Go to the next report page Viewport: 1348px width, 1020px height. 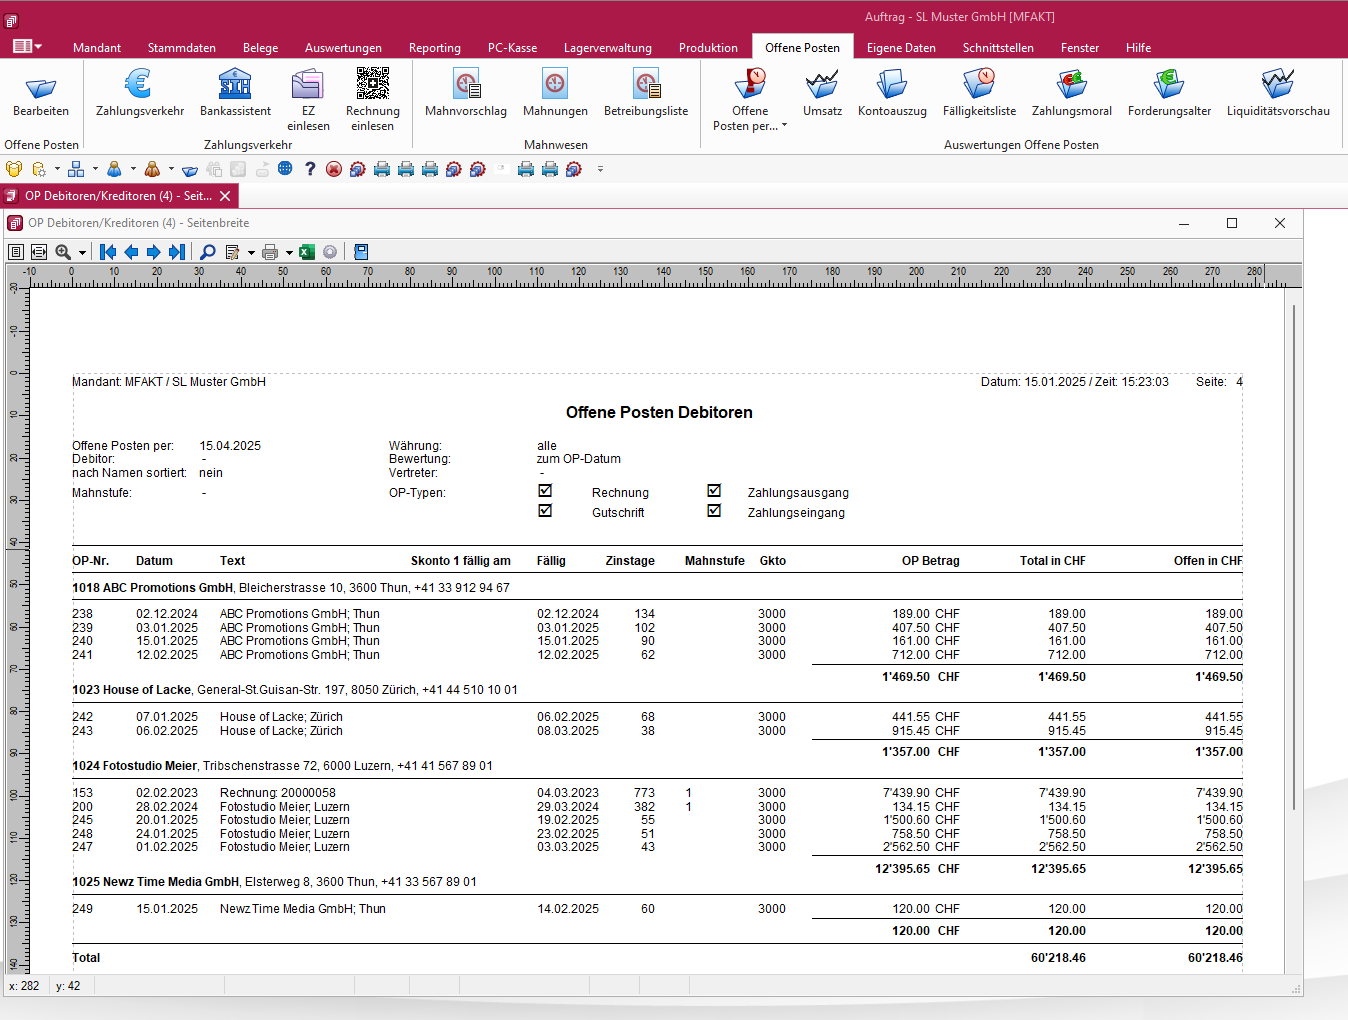click(x=153, y=251)
